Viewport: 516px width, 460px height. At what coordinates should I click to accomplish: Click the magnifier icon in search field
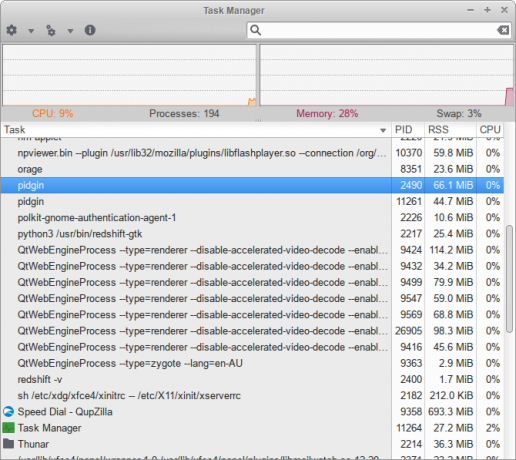click(256, 30)
